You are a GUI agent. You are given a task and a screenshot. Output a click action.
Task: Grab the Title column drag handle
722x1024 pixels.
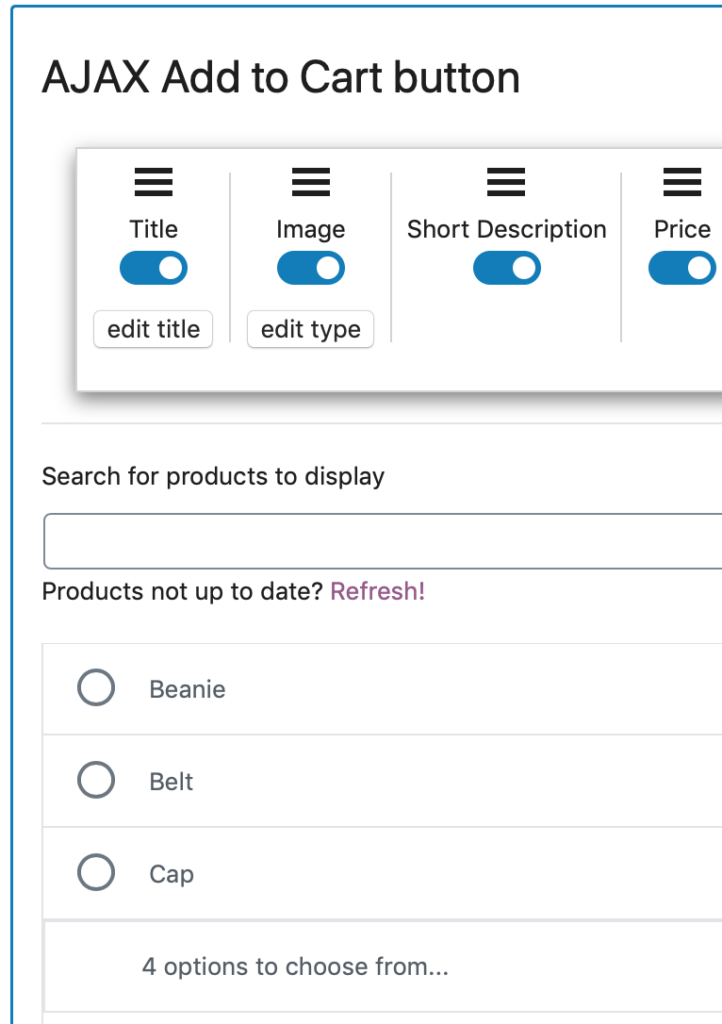pyautogui.click(x=153, y=182)
